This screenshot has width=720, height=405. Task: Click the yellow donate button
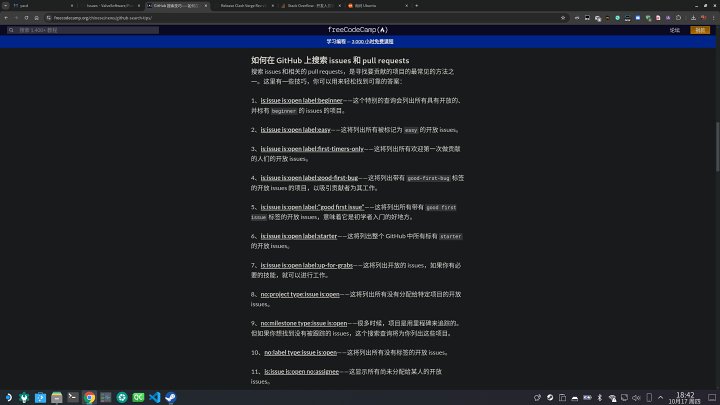(700, 30)
